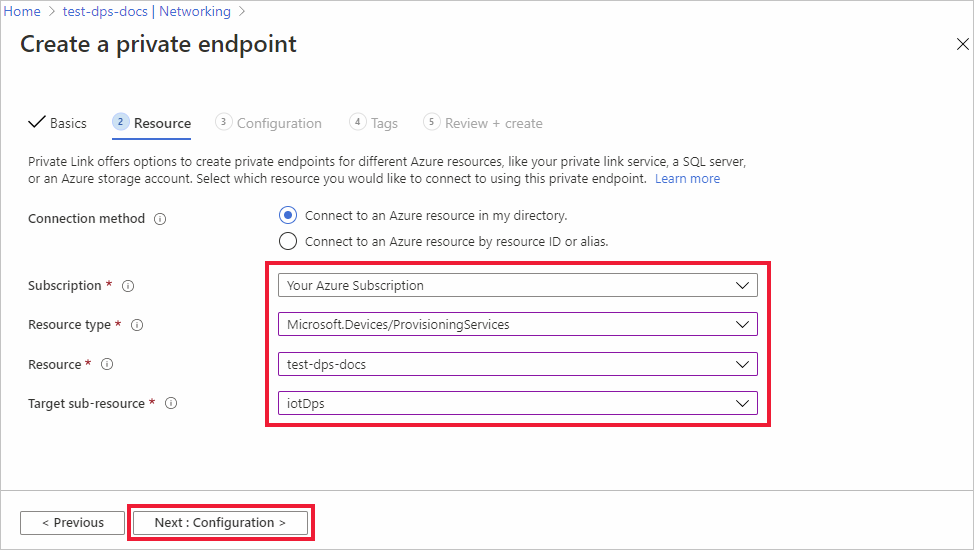Click info icon beside Resource label
This screenshot has height=550, width=974.
[107, 365]
